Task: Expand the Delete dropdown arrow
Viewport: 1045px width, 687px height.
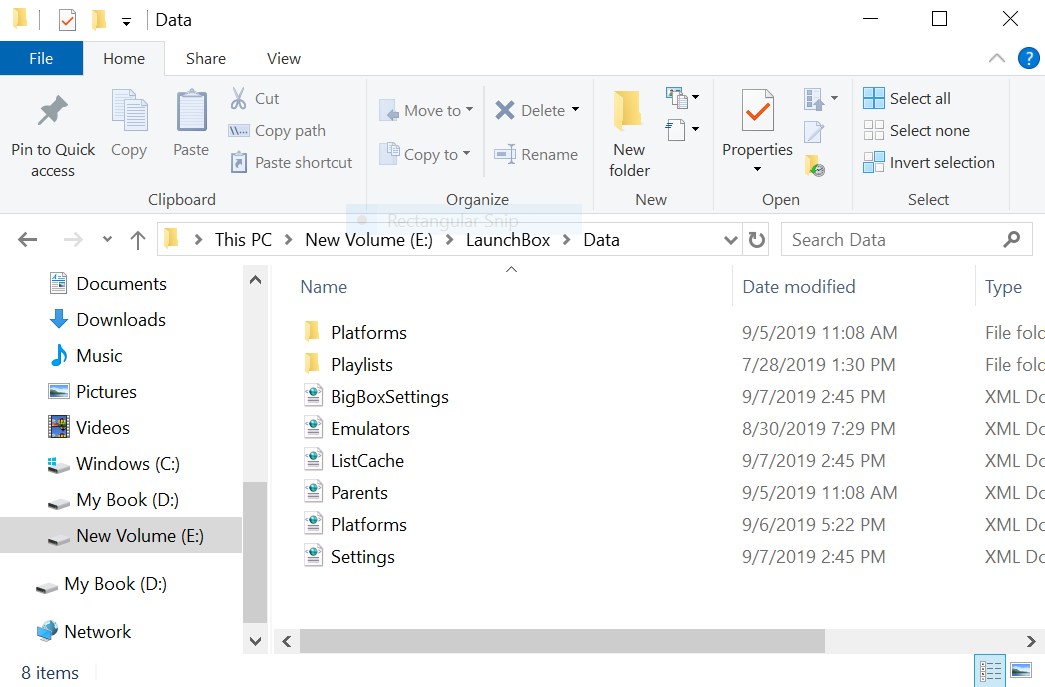Action: pyautogui.click(x=575, y=109)
